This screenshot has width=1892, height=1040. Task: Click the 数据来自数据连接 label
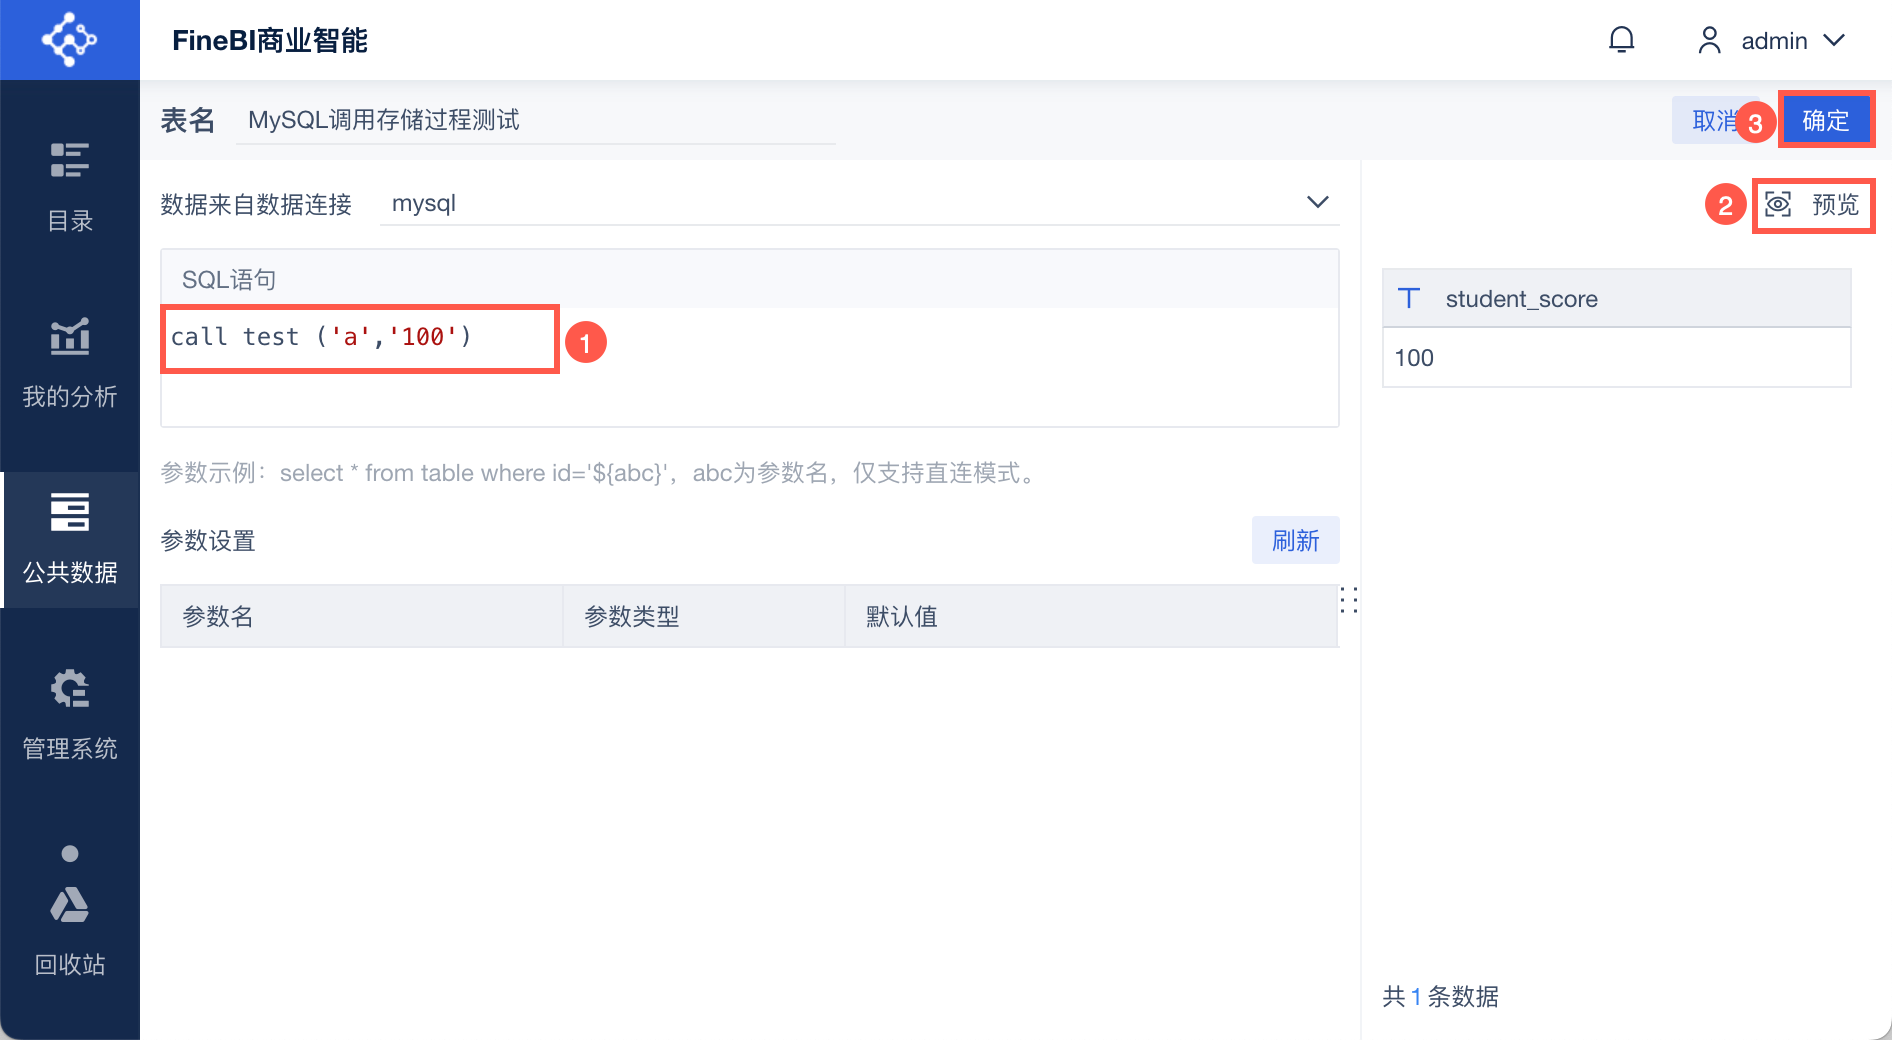256,204
